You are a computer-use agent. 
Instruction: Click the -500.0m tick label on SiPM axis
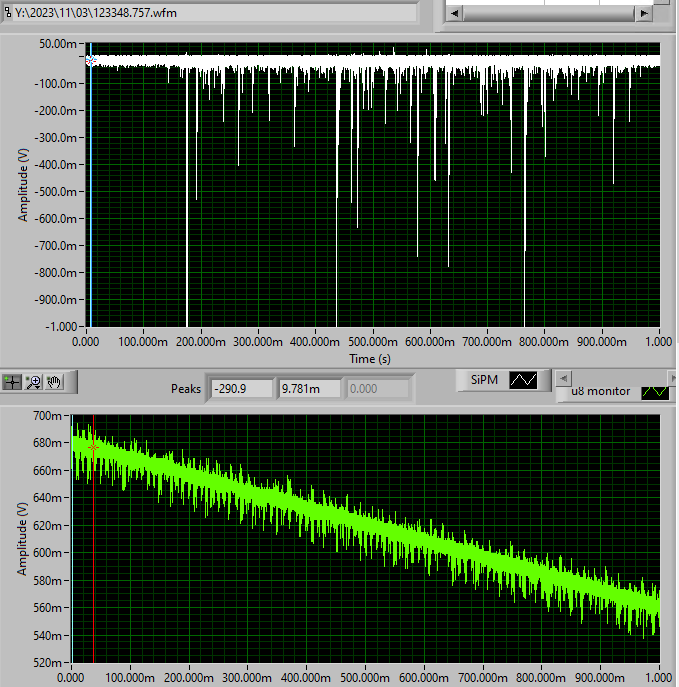[56, 192]
